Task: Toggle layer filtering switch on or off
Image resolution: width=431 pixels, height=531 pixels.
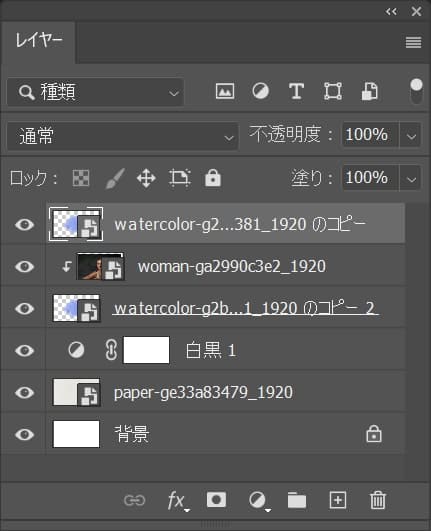Action: pyautogui.click(x=416, y=91)
